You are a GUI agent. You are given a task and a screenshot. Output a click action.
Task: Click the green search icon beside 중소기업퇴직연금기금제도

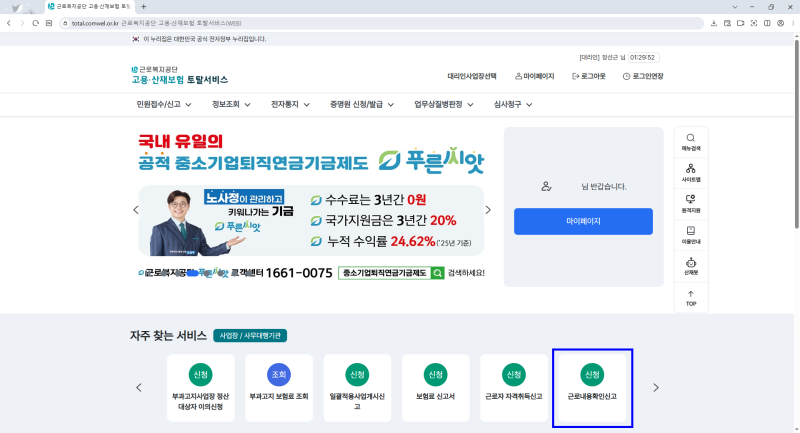[437, 273]
